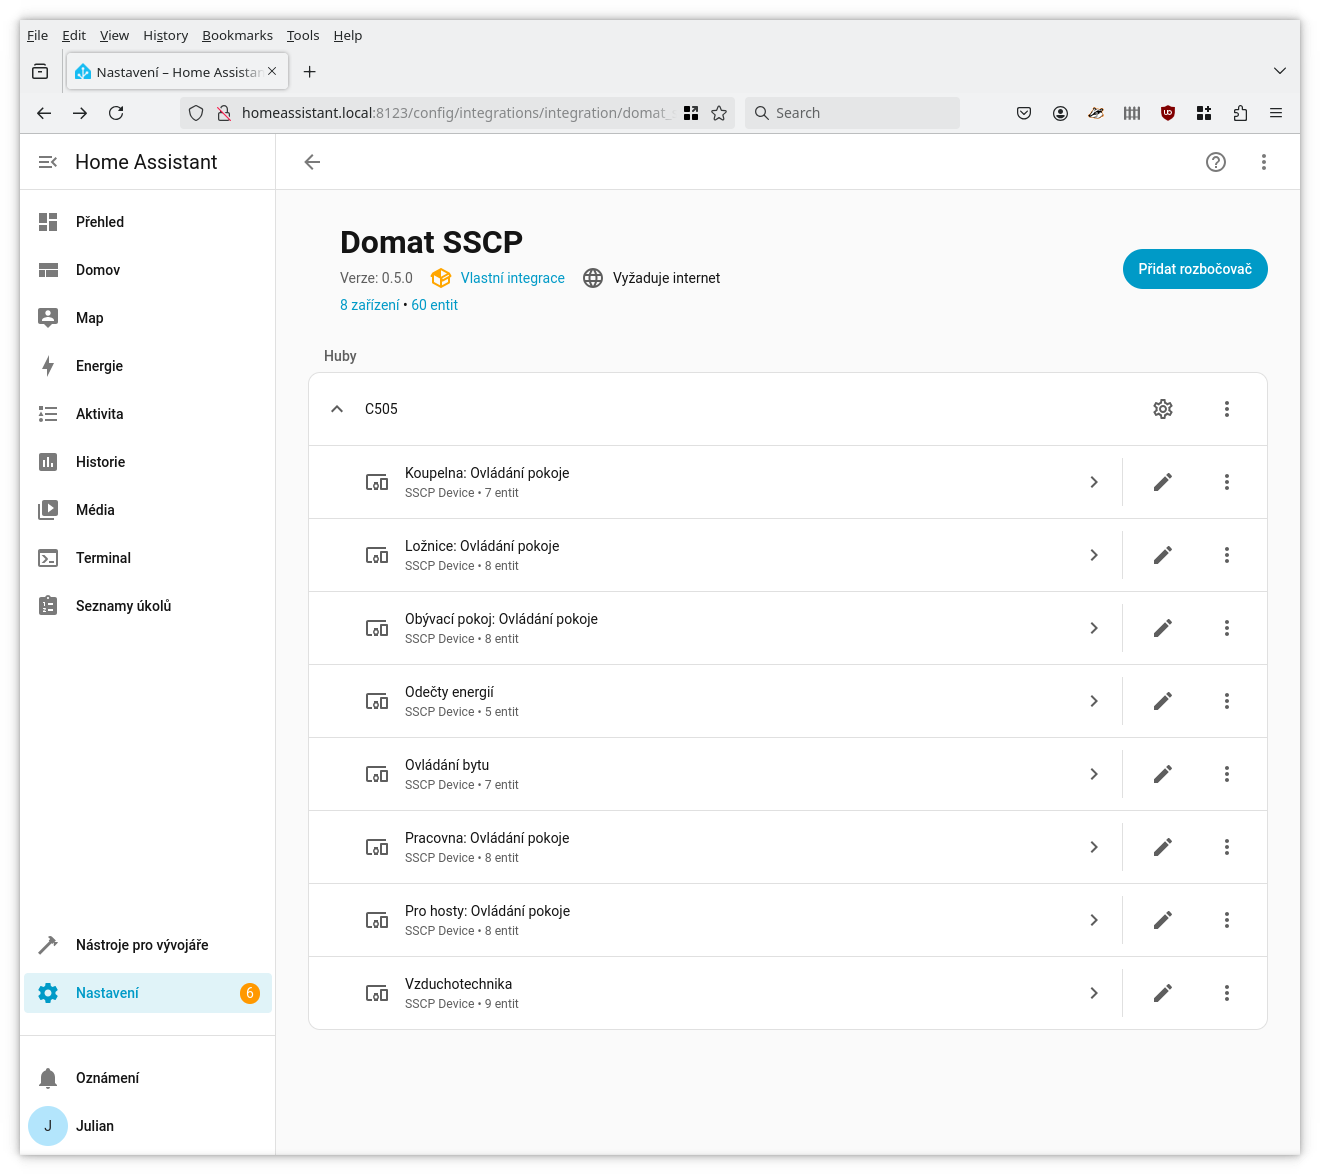1320x1175 pixels.
Task: Open Obývací pokoj device via chevron
Action: pyautogui.click(x=1094, y=628)
